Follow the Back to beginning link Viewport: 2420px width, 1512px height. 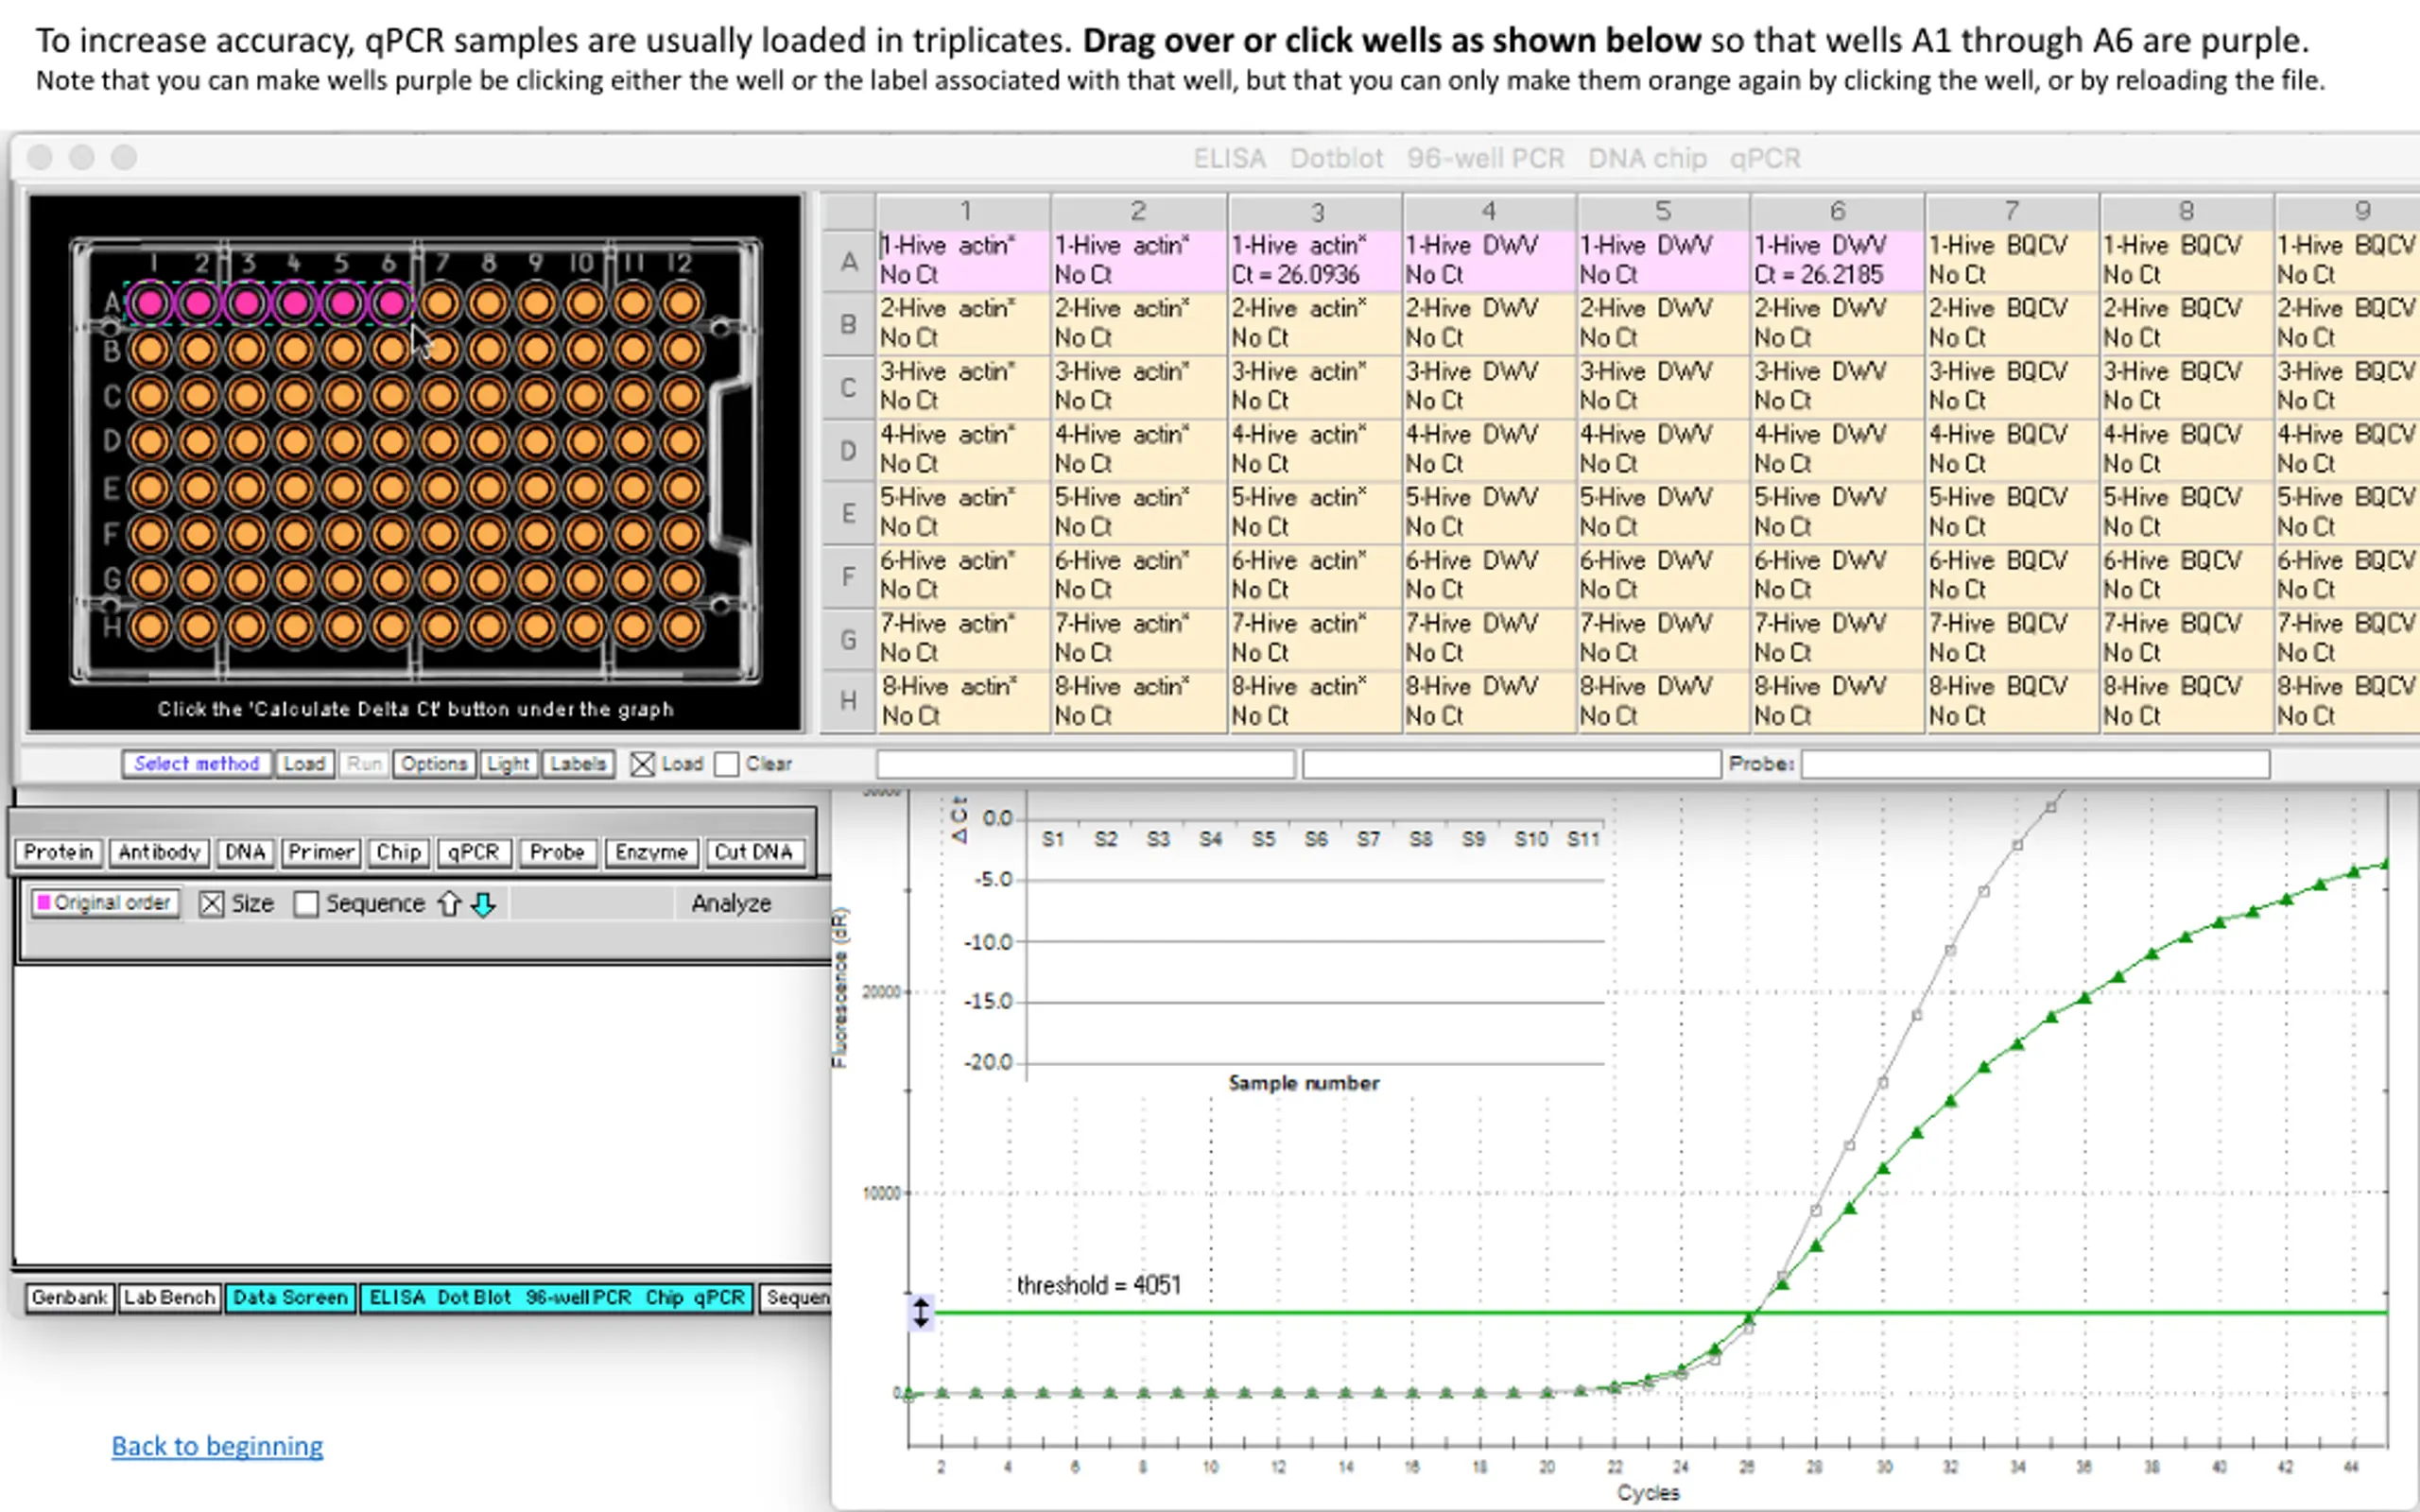217,1445
